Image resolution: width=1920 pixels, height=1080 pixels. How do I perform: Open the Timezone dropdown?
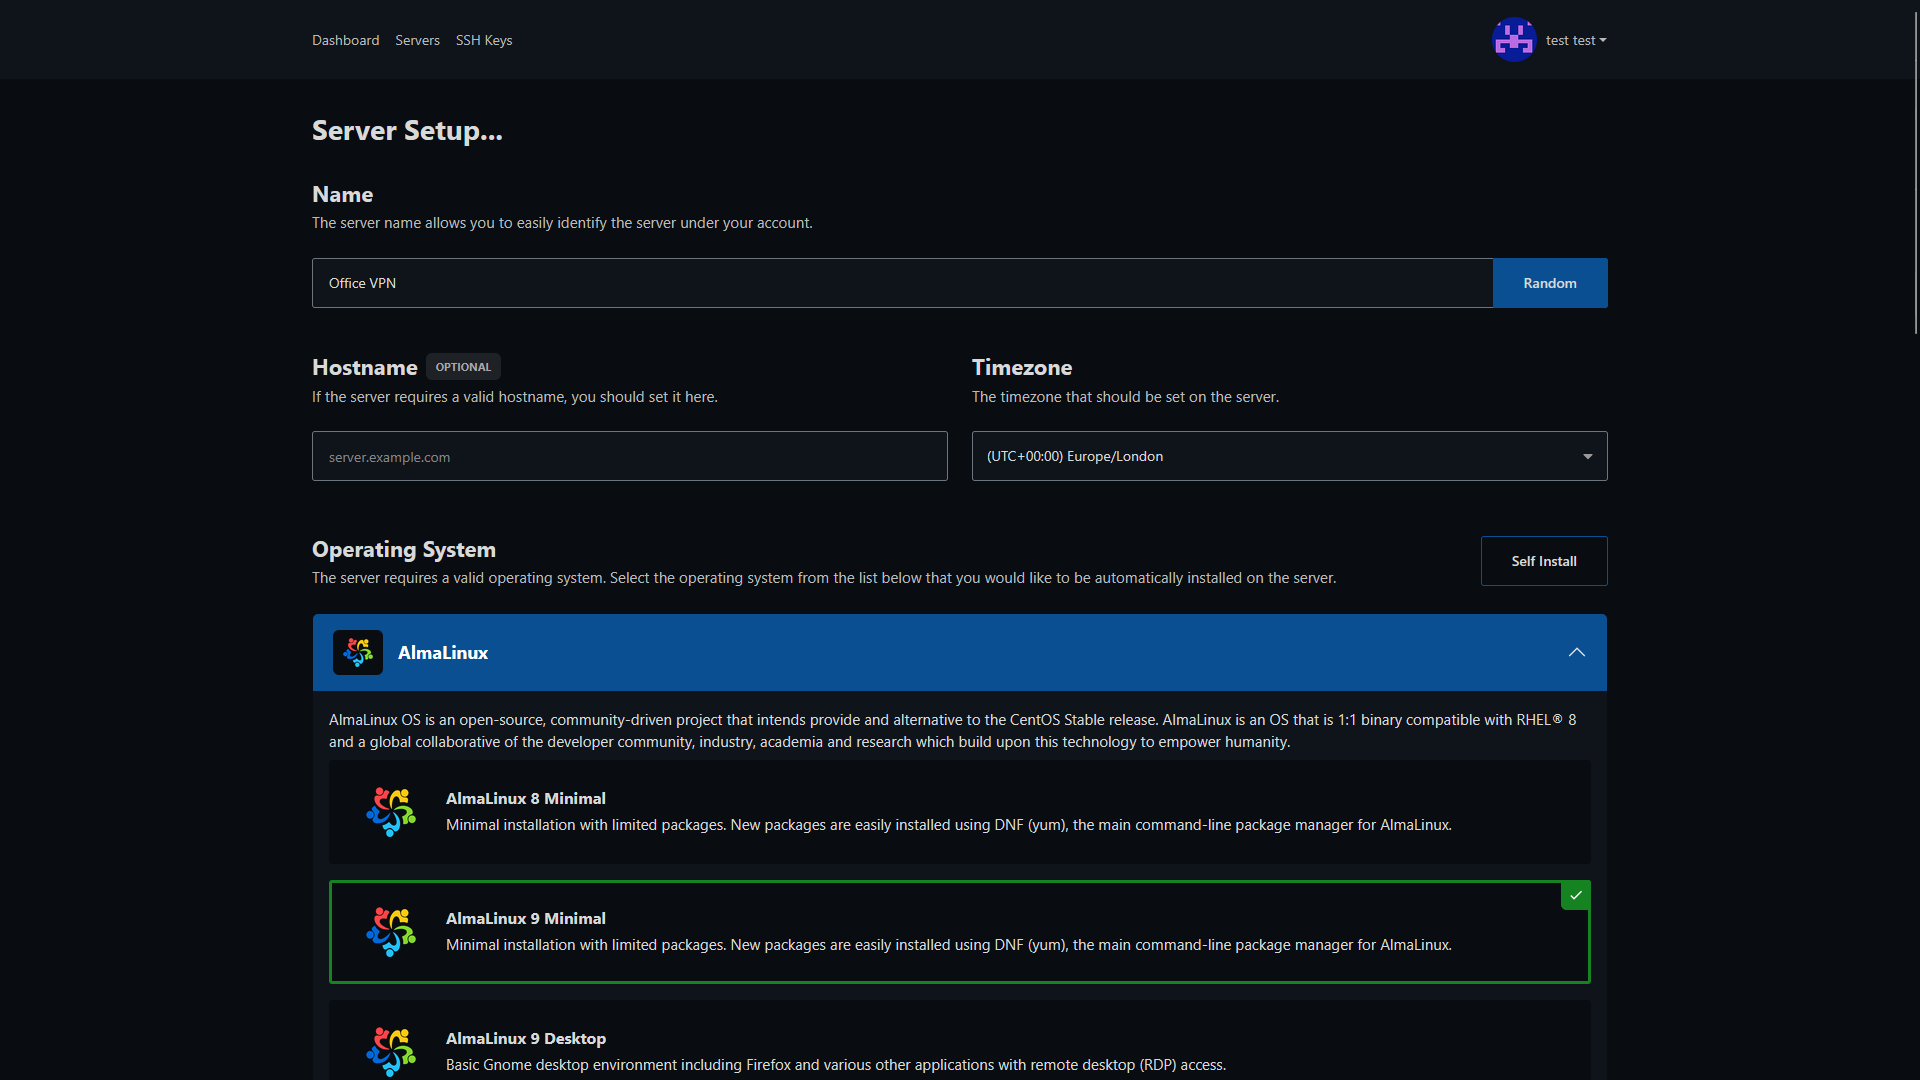(1290, 456)
